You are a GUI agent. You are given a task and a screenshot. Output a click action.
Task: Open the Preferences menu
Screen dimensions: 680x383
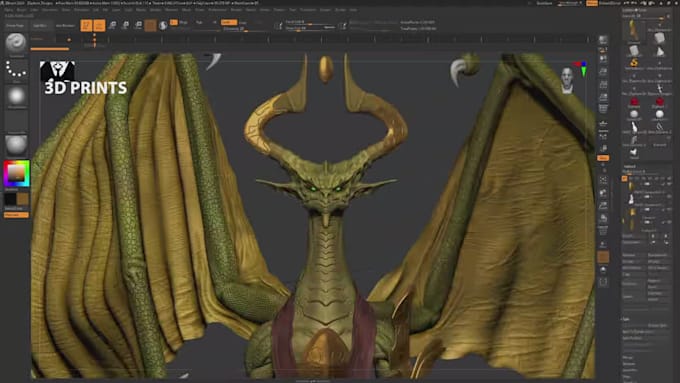pyautogui.click(x=217, y=10)
